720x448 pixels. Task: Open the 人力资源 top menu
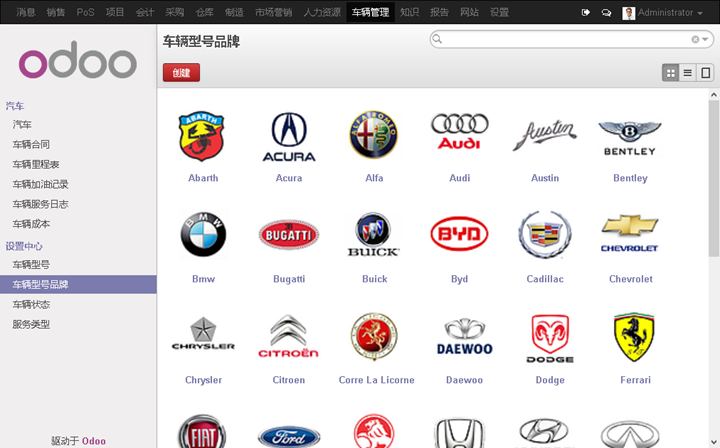click(x=322, y=12)
